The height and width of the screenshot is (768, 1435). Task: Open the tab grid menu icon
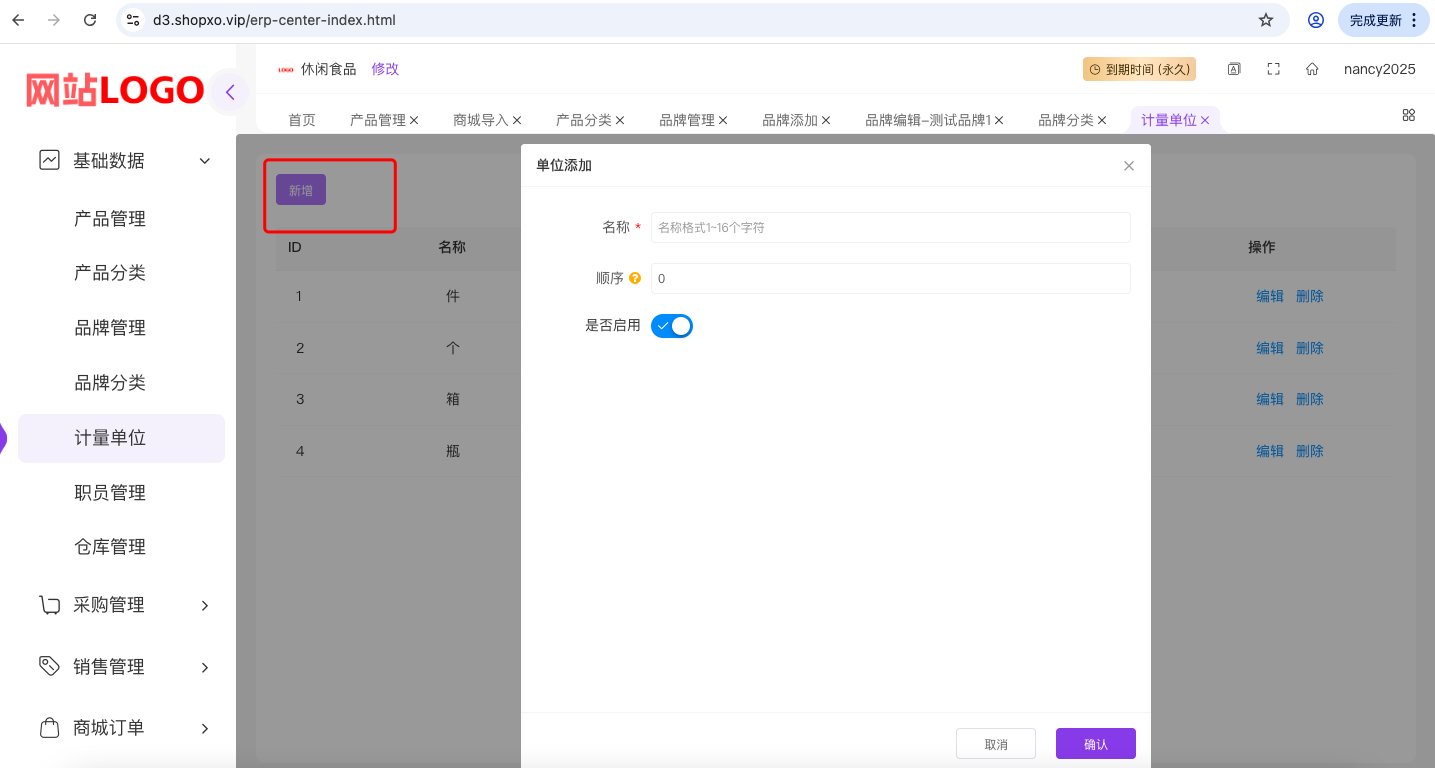pyautogui.click(x=1408, y=115)
